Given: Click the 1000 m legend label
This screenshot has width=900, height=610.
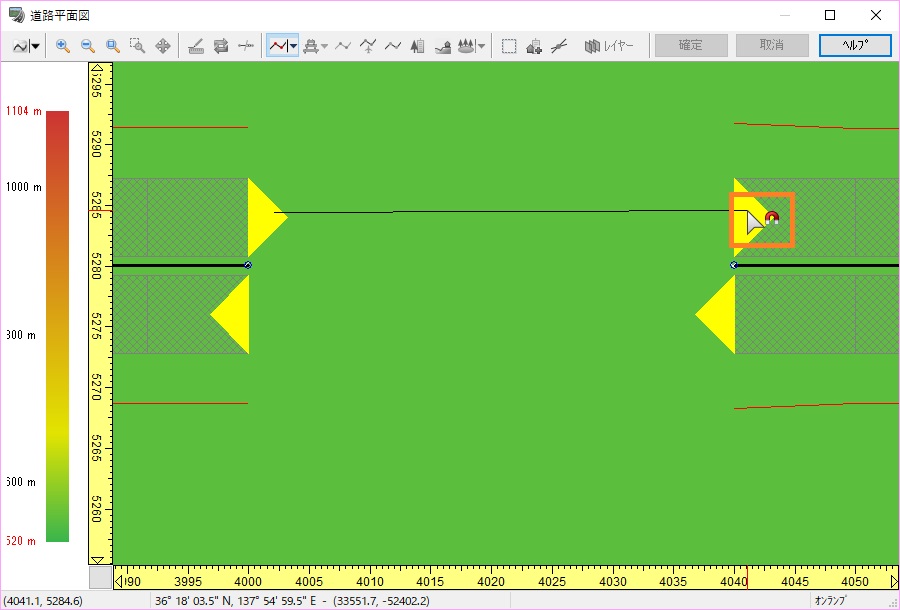Looking at the screenshot, I should click(24, 187).
